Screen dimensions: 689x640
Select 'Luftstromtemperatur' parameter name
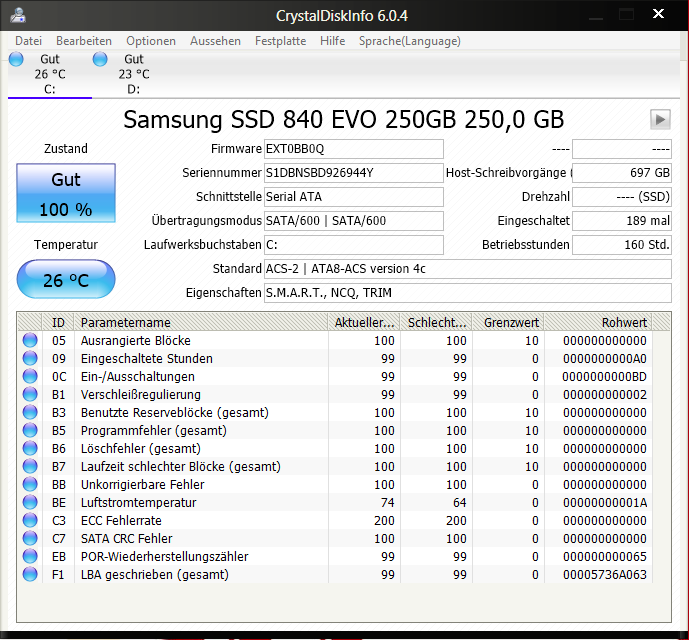(138, 503)
